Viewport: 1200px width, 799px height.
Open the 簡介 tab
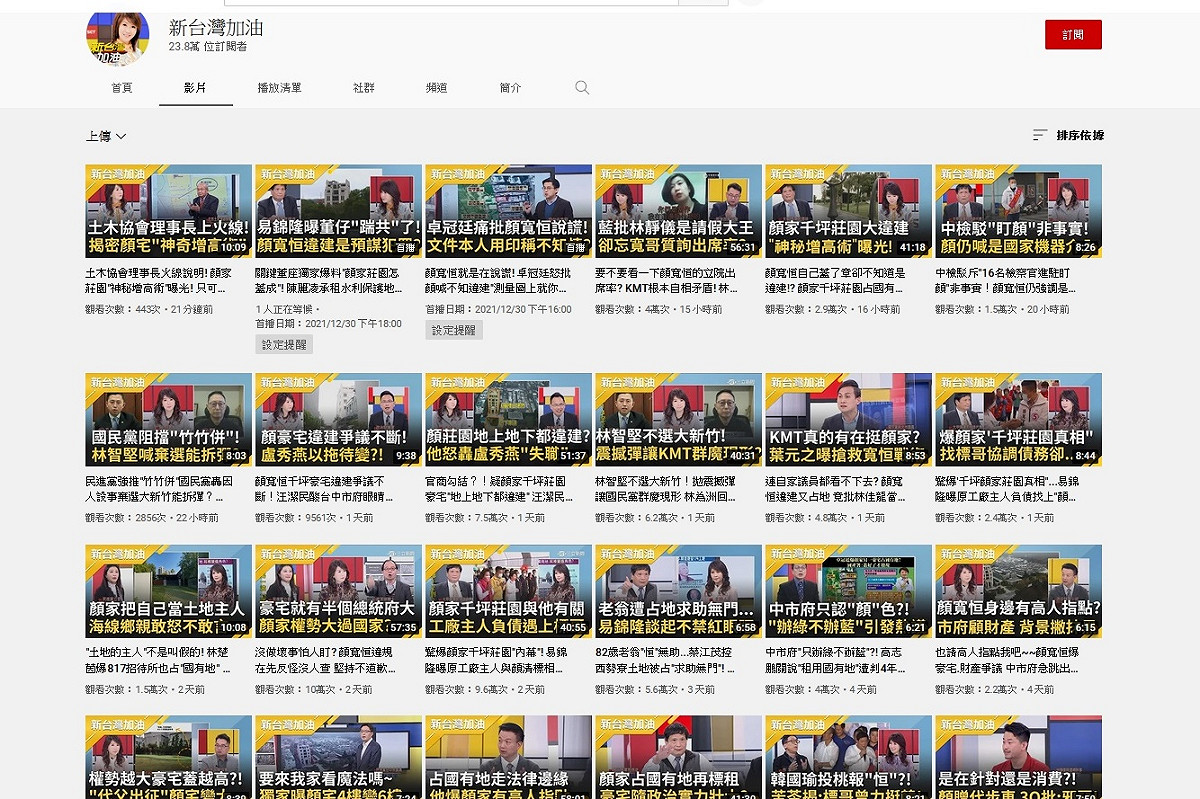(510, 88)
